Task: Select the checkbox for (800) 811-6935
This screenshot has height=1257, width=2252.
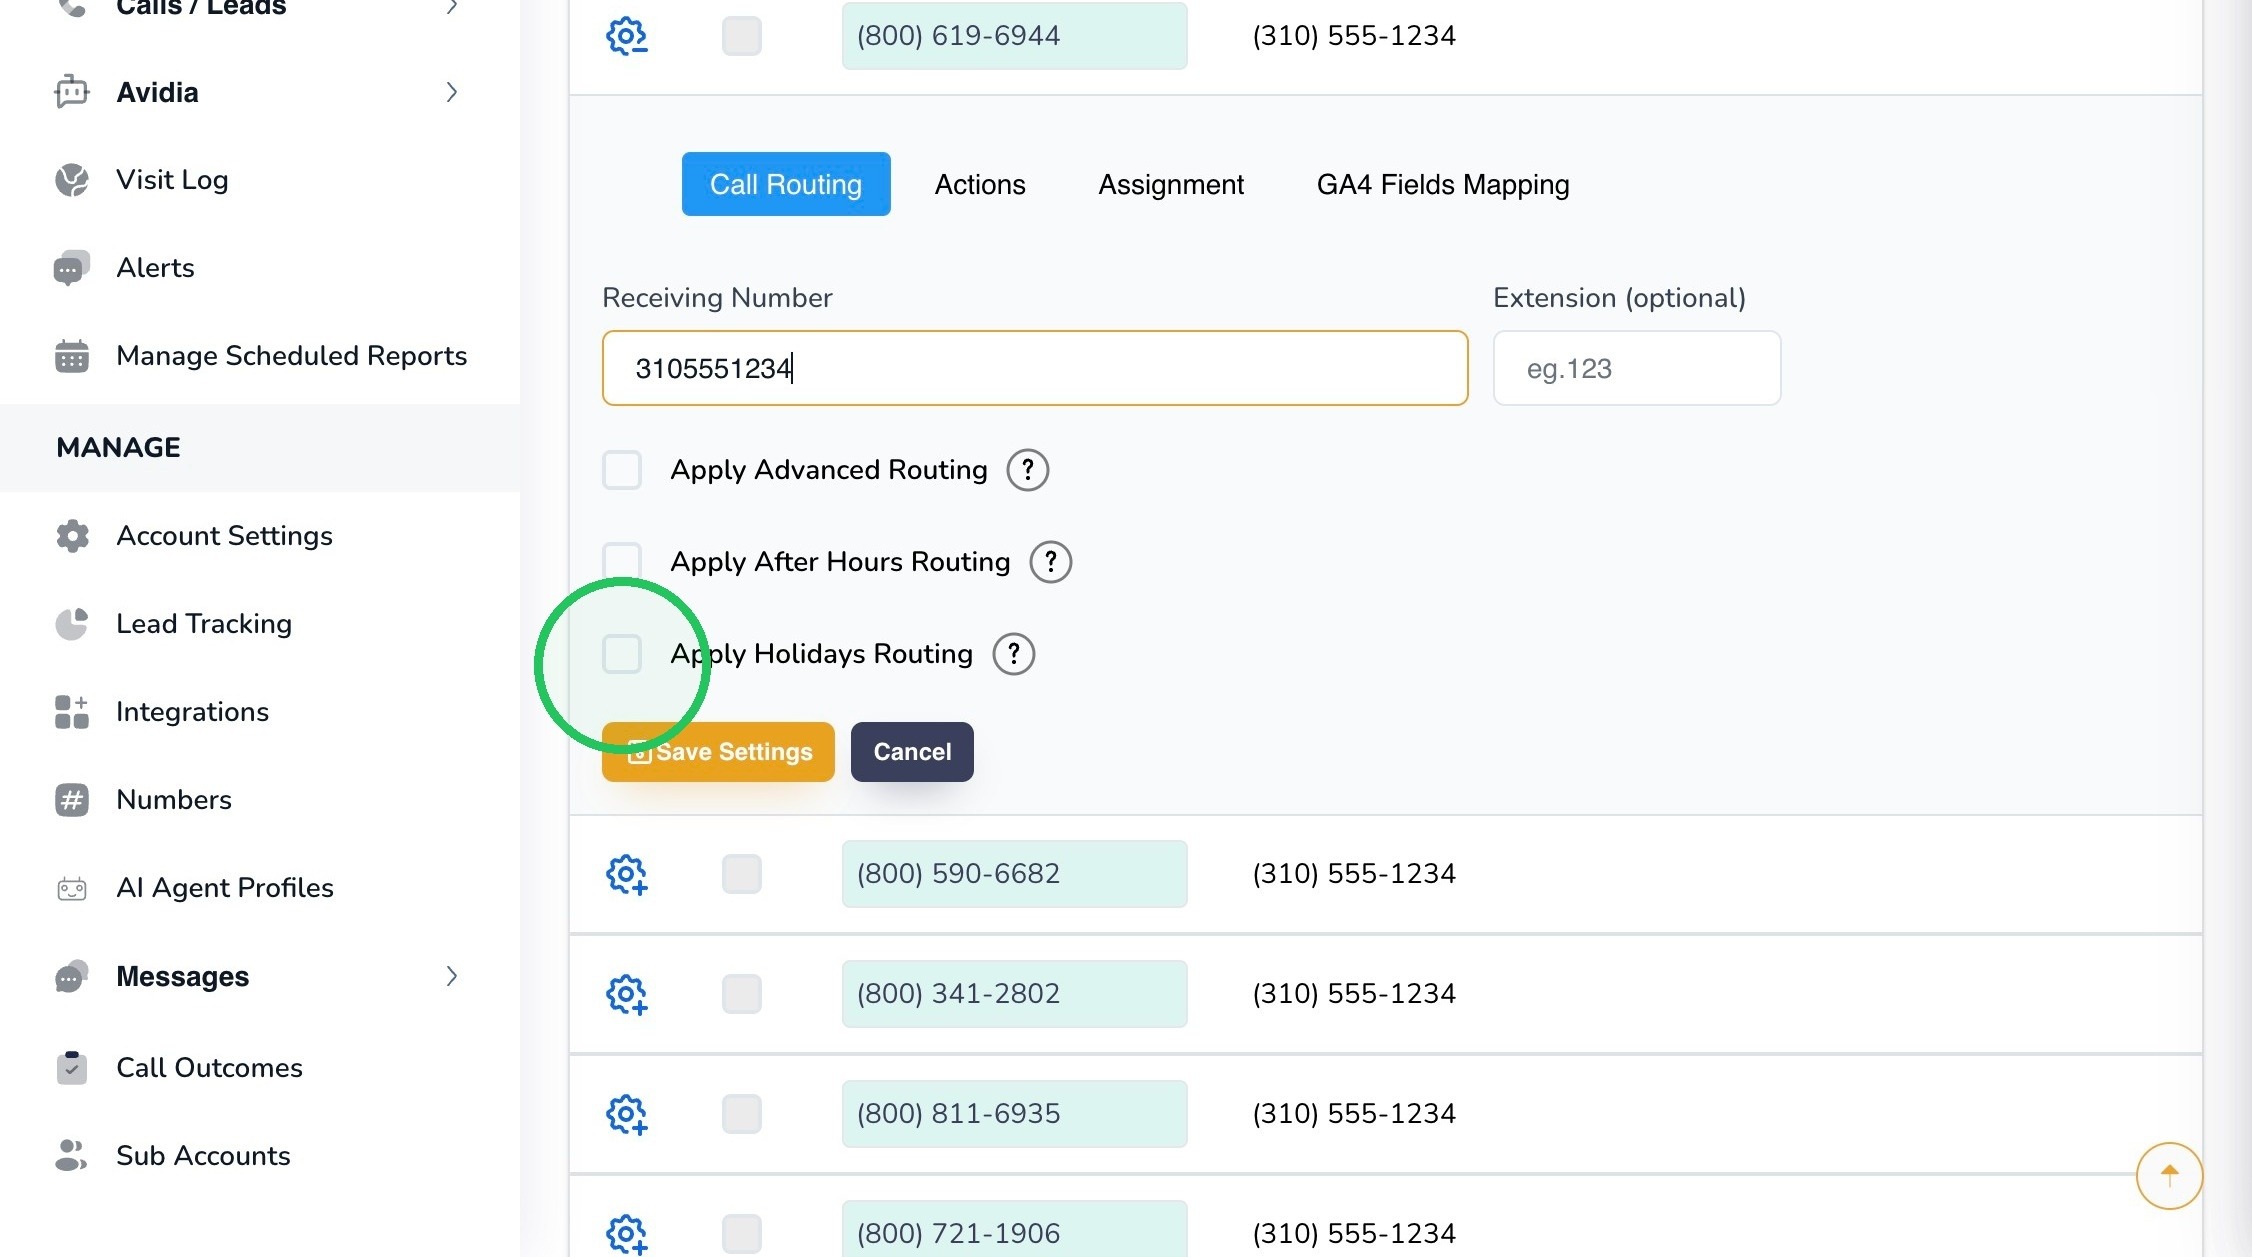Action: pyautogui.click(x=742, y=1114)
